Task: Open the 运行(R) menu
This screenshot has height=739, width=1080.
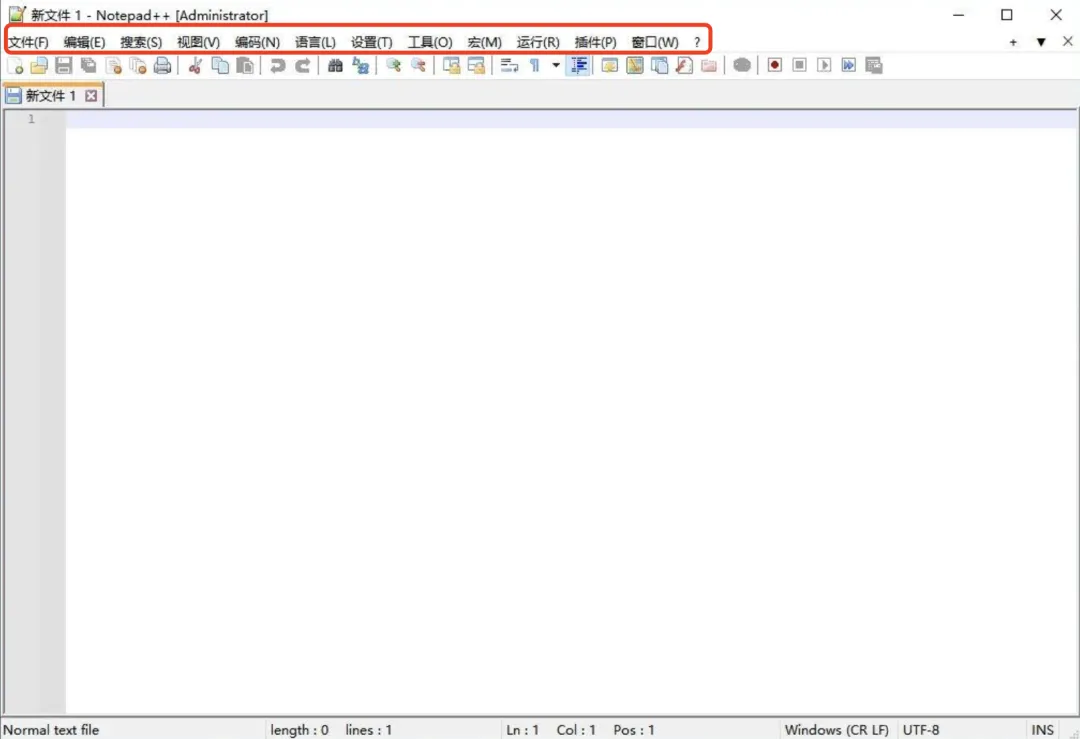Action: (538, 42)
